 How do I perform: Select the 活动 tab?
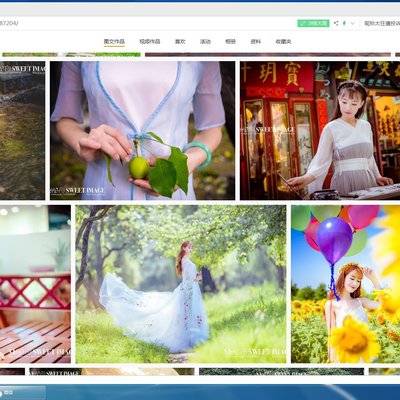point(205,42)
